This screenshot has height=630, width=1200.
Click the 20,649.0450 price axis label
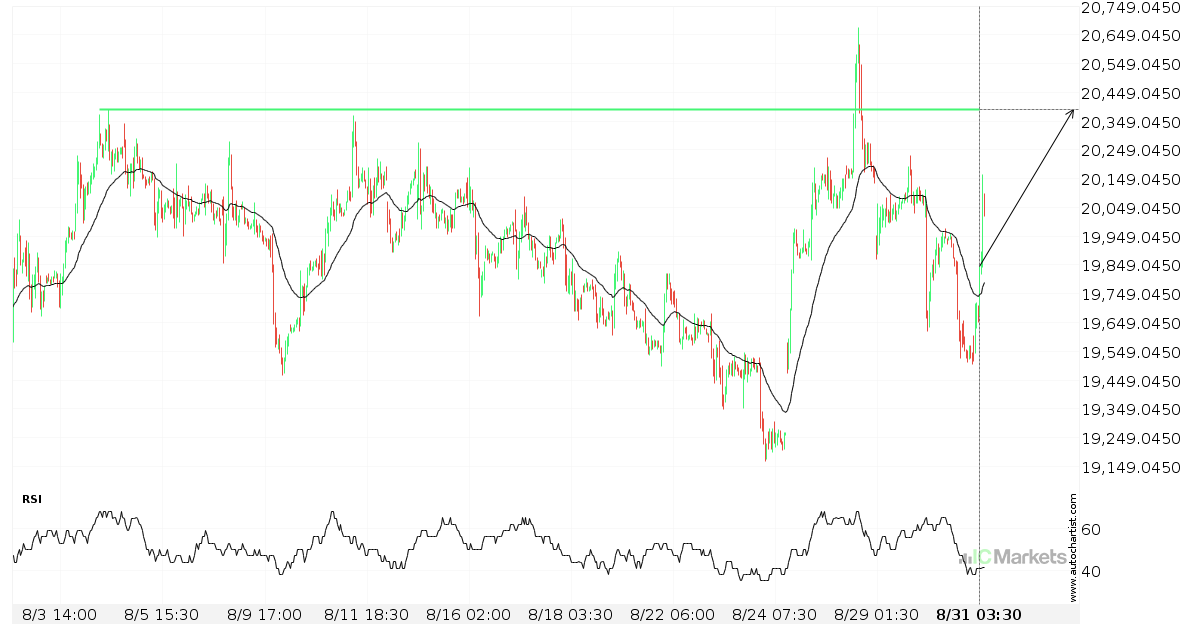pos(1133,36)
